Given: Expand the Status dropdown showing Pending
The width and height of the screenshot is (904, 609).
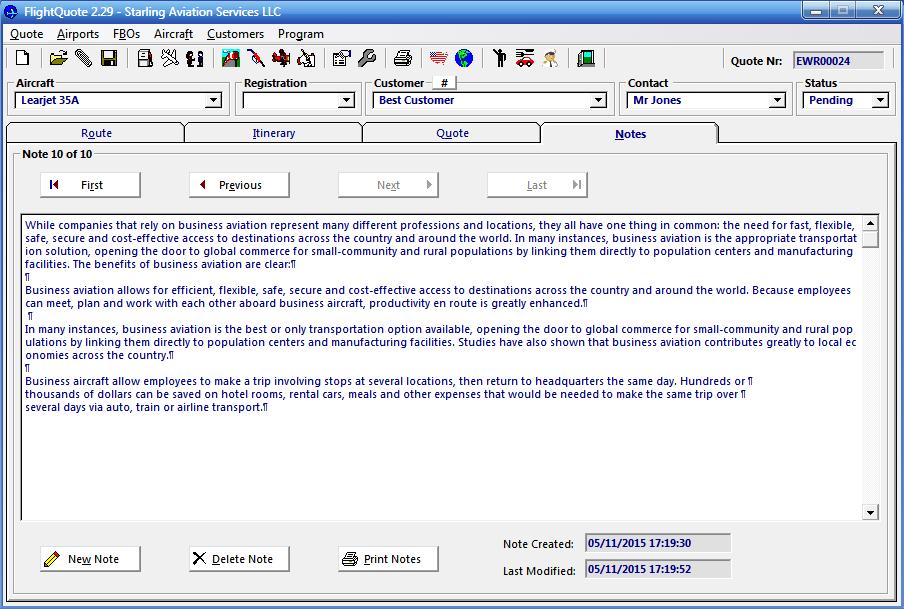Looking at the screenshot, I should 880,101.
